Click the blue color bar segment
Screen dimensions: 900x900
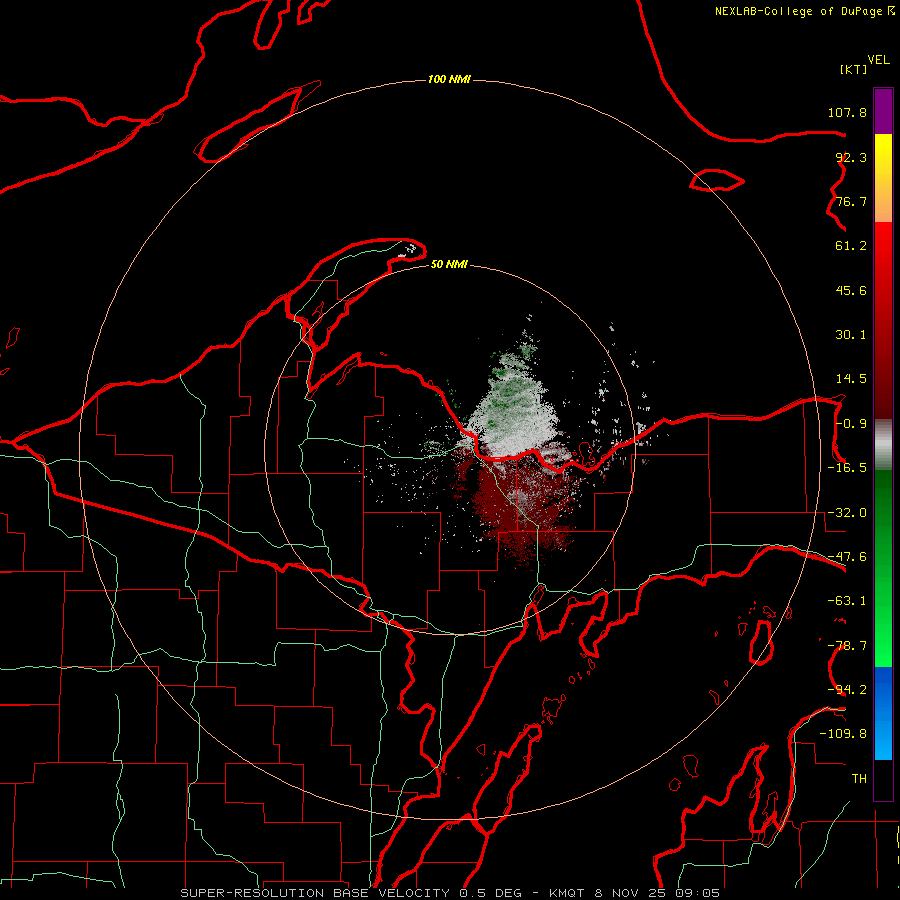(883, 713)
